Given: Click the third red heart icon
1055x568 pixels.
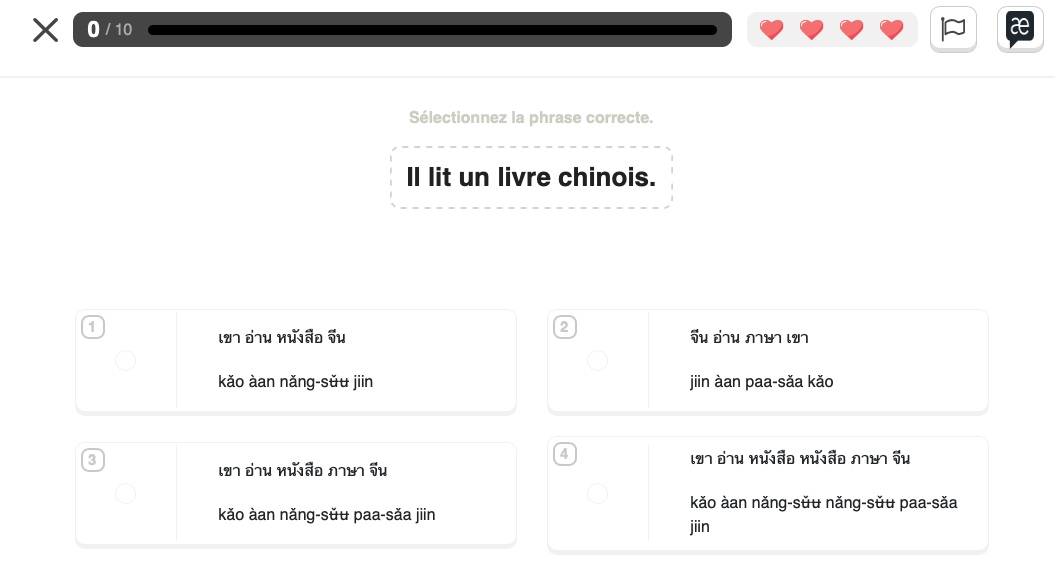Looking at the screenshot, I should (852, 30).
